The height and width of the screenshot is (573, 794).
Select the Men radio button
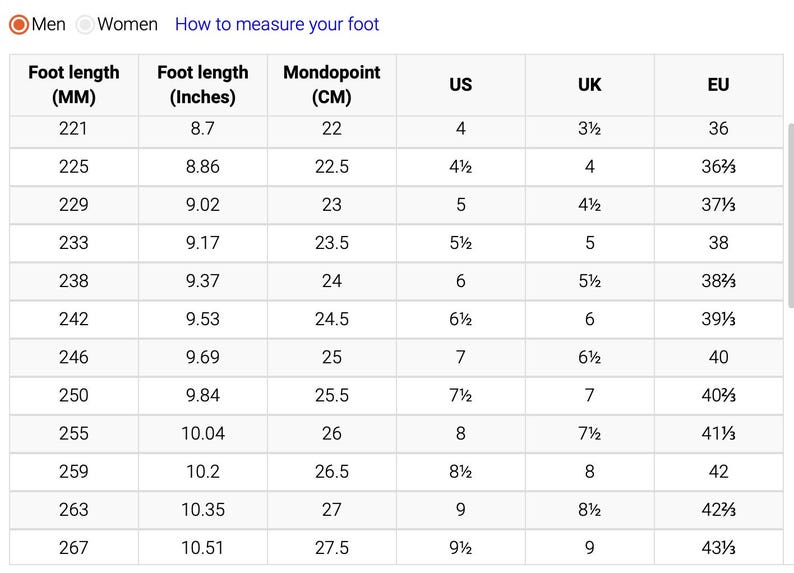[19, 25]
